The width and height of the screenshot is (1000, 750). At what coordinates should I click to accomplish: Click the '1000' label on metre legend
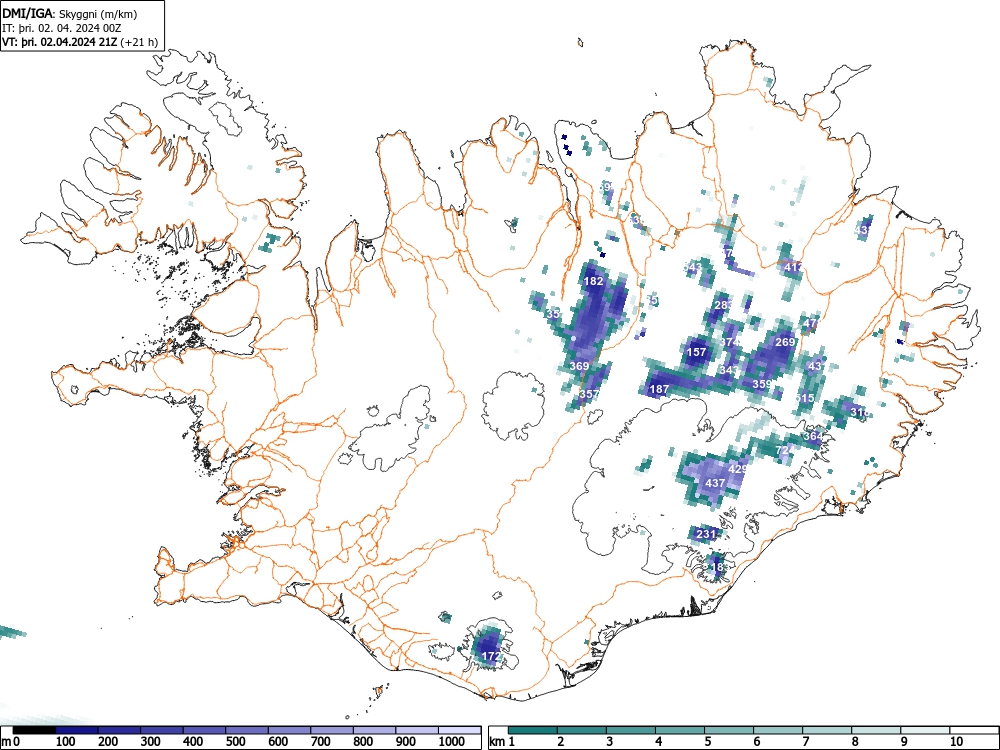point(452,741)
